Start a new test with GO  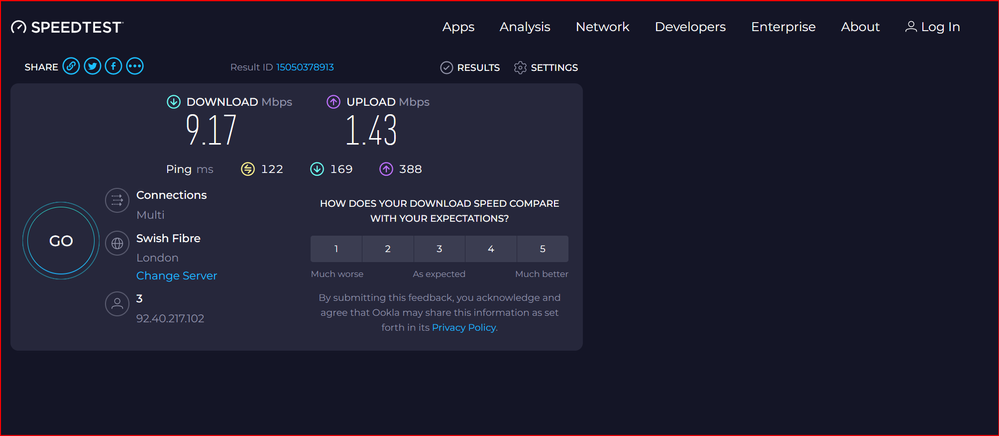(61, 241)
